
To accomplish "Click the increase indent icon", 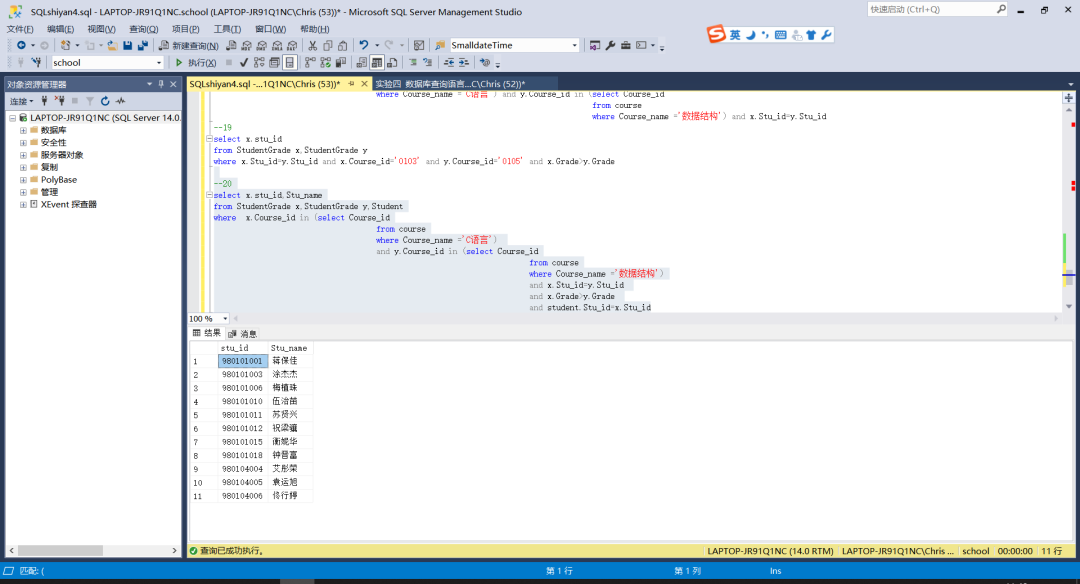I will (464, 63).
